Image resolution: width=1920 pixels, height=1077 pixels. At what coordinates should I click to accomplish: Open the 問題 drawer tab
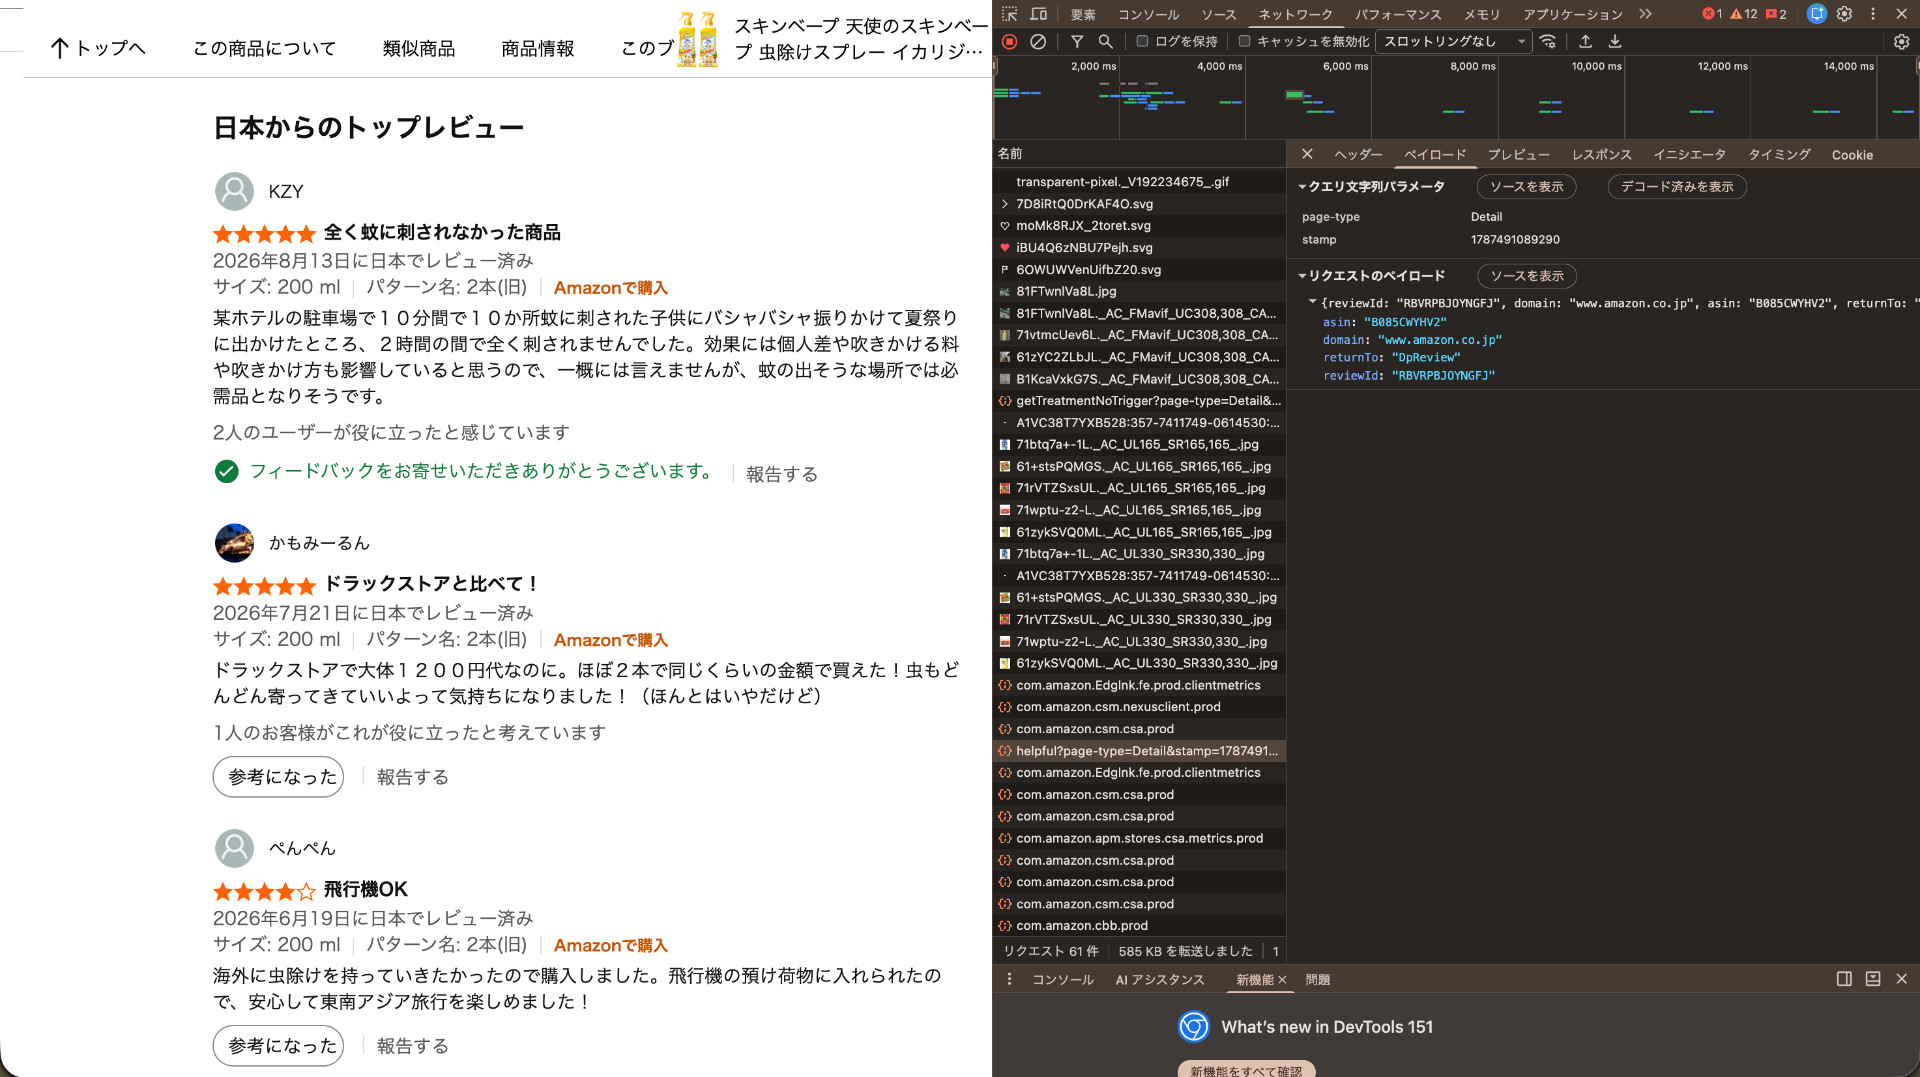tap(1317, 980)
